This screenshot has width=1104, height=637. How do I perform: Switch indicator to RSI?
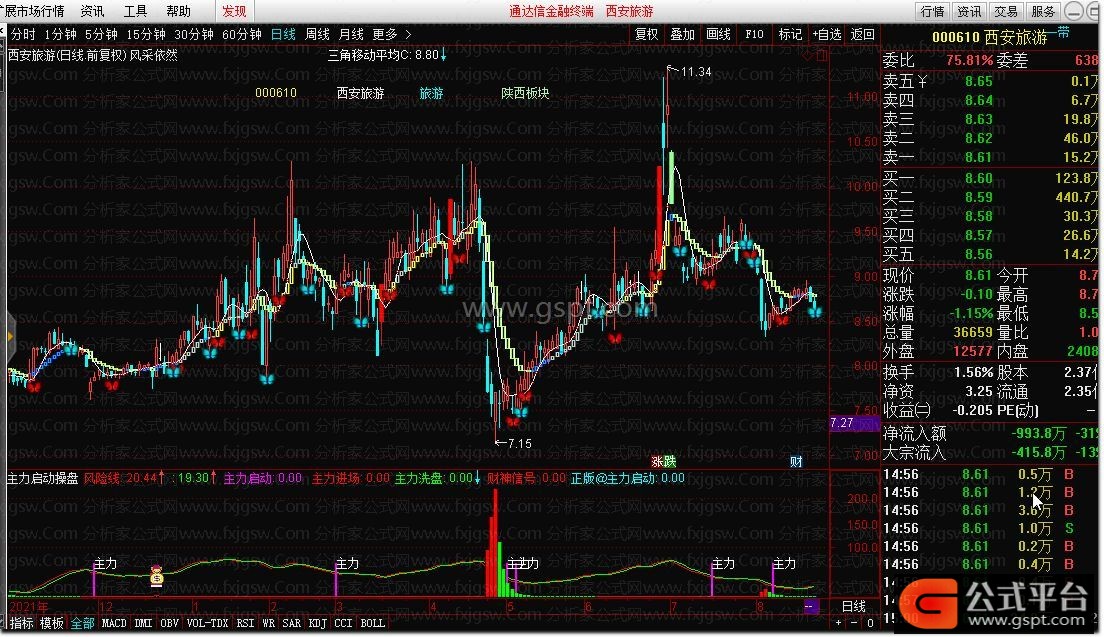[x=246, y=623]
